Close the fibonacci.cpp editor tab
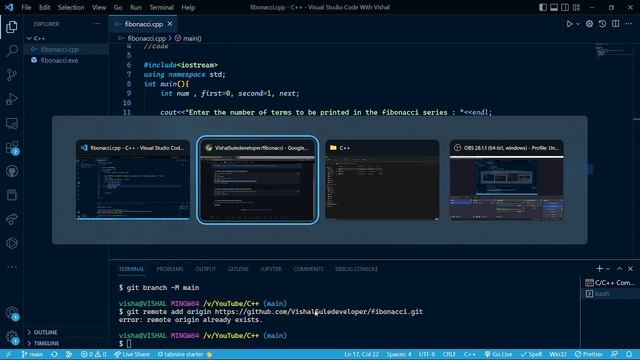 tap(170, 24)
